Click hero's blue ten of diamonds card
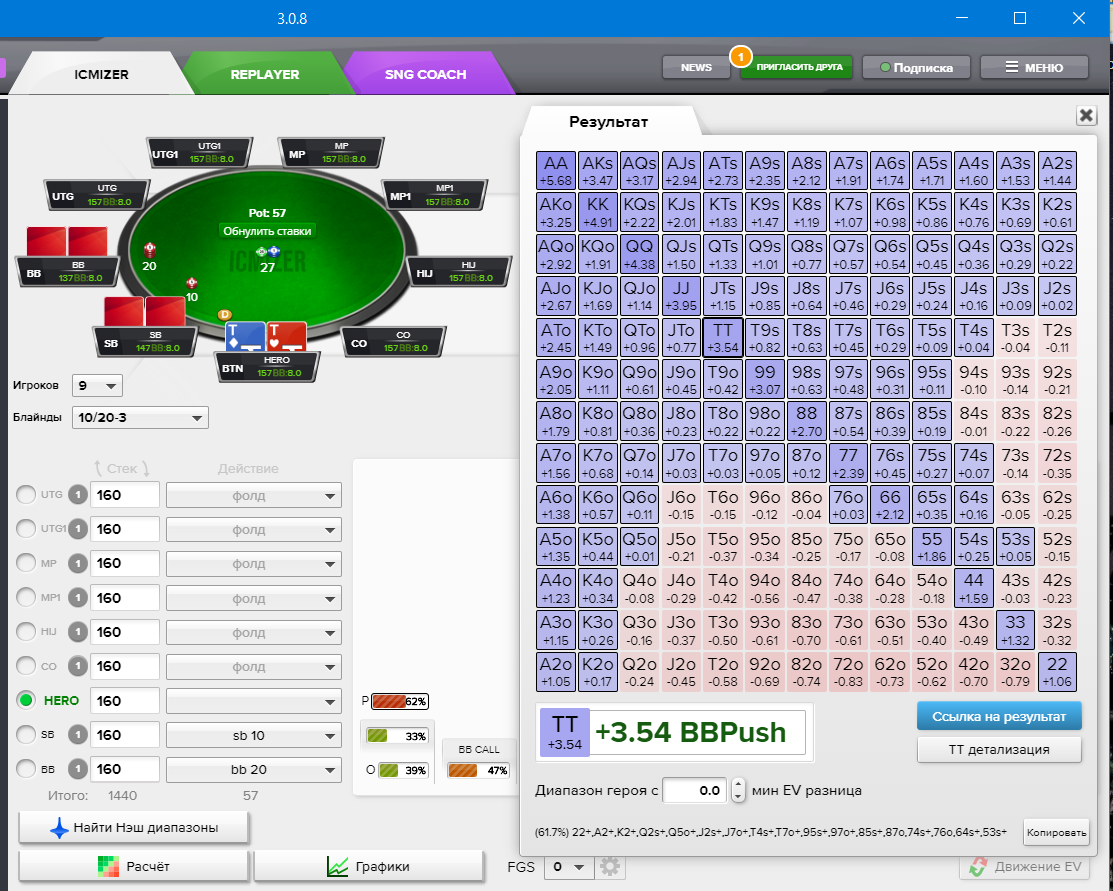The image size is (1113, 891). tap(245, 337)
